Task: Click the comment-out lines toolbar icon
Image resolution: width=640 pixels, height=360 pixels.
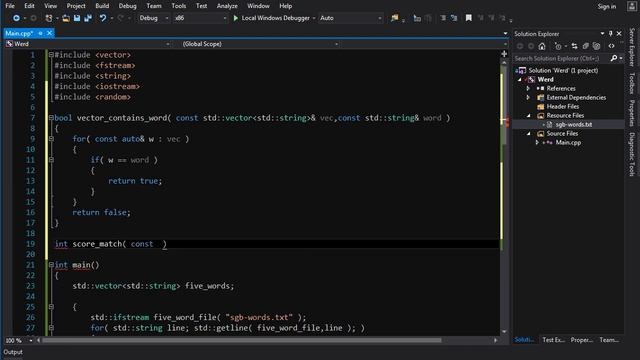Action: click(443, 18)
